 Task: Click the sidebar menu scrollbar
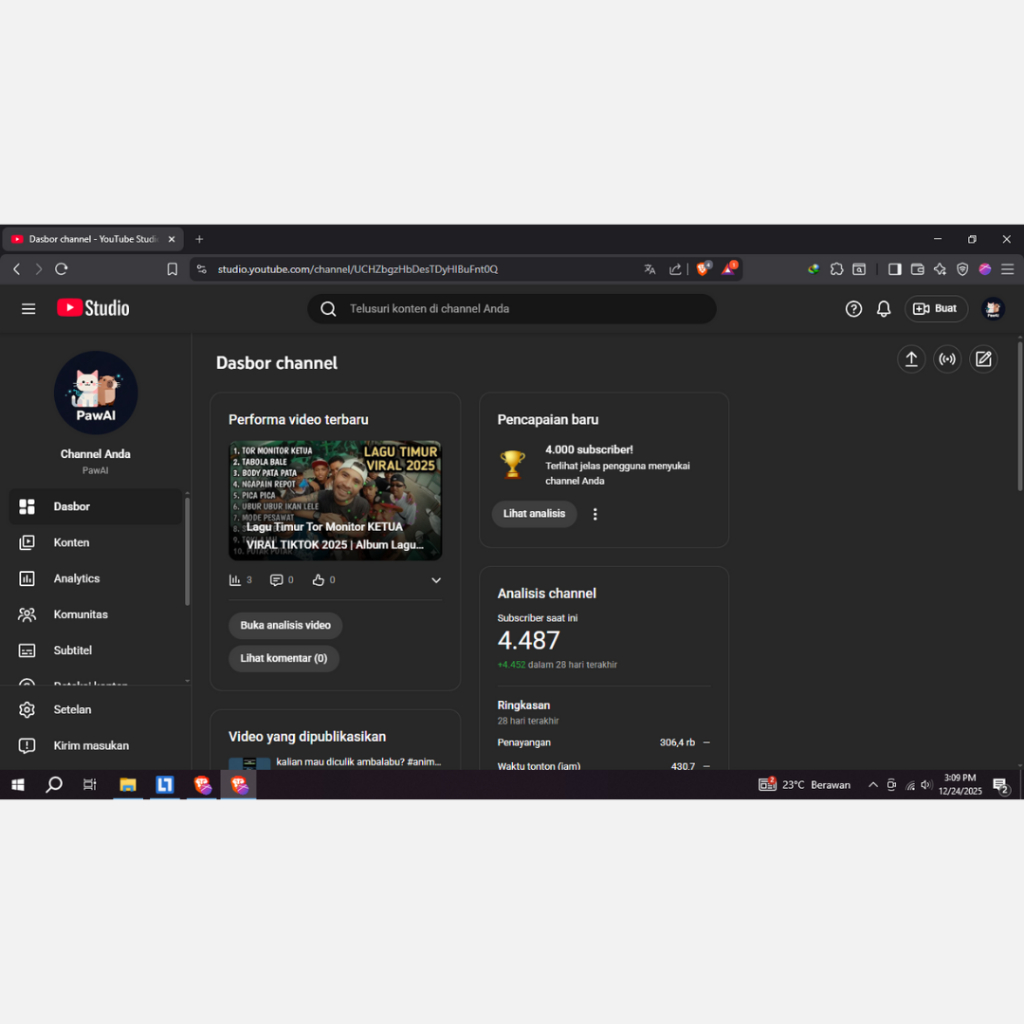point(187,552)
